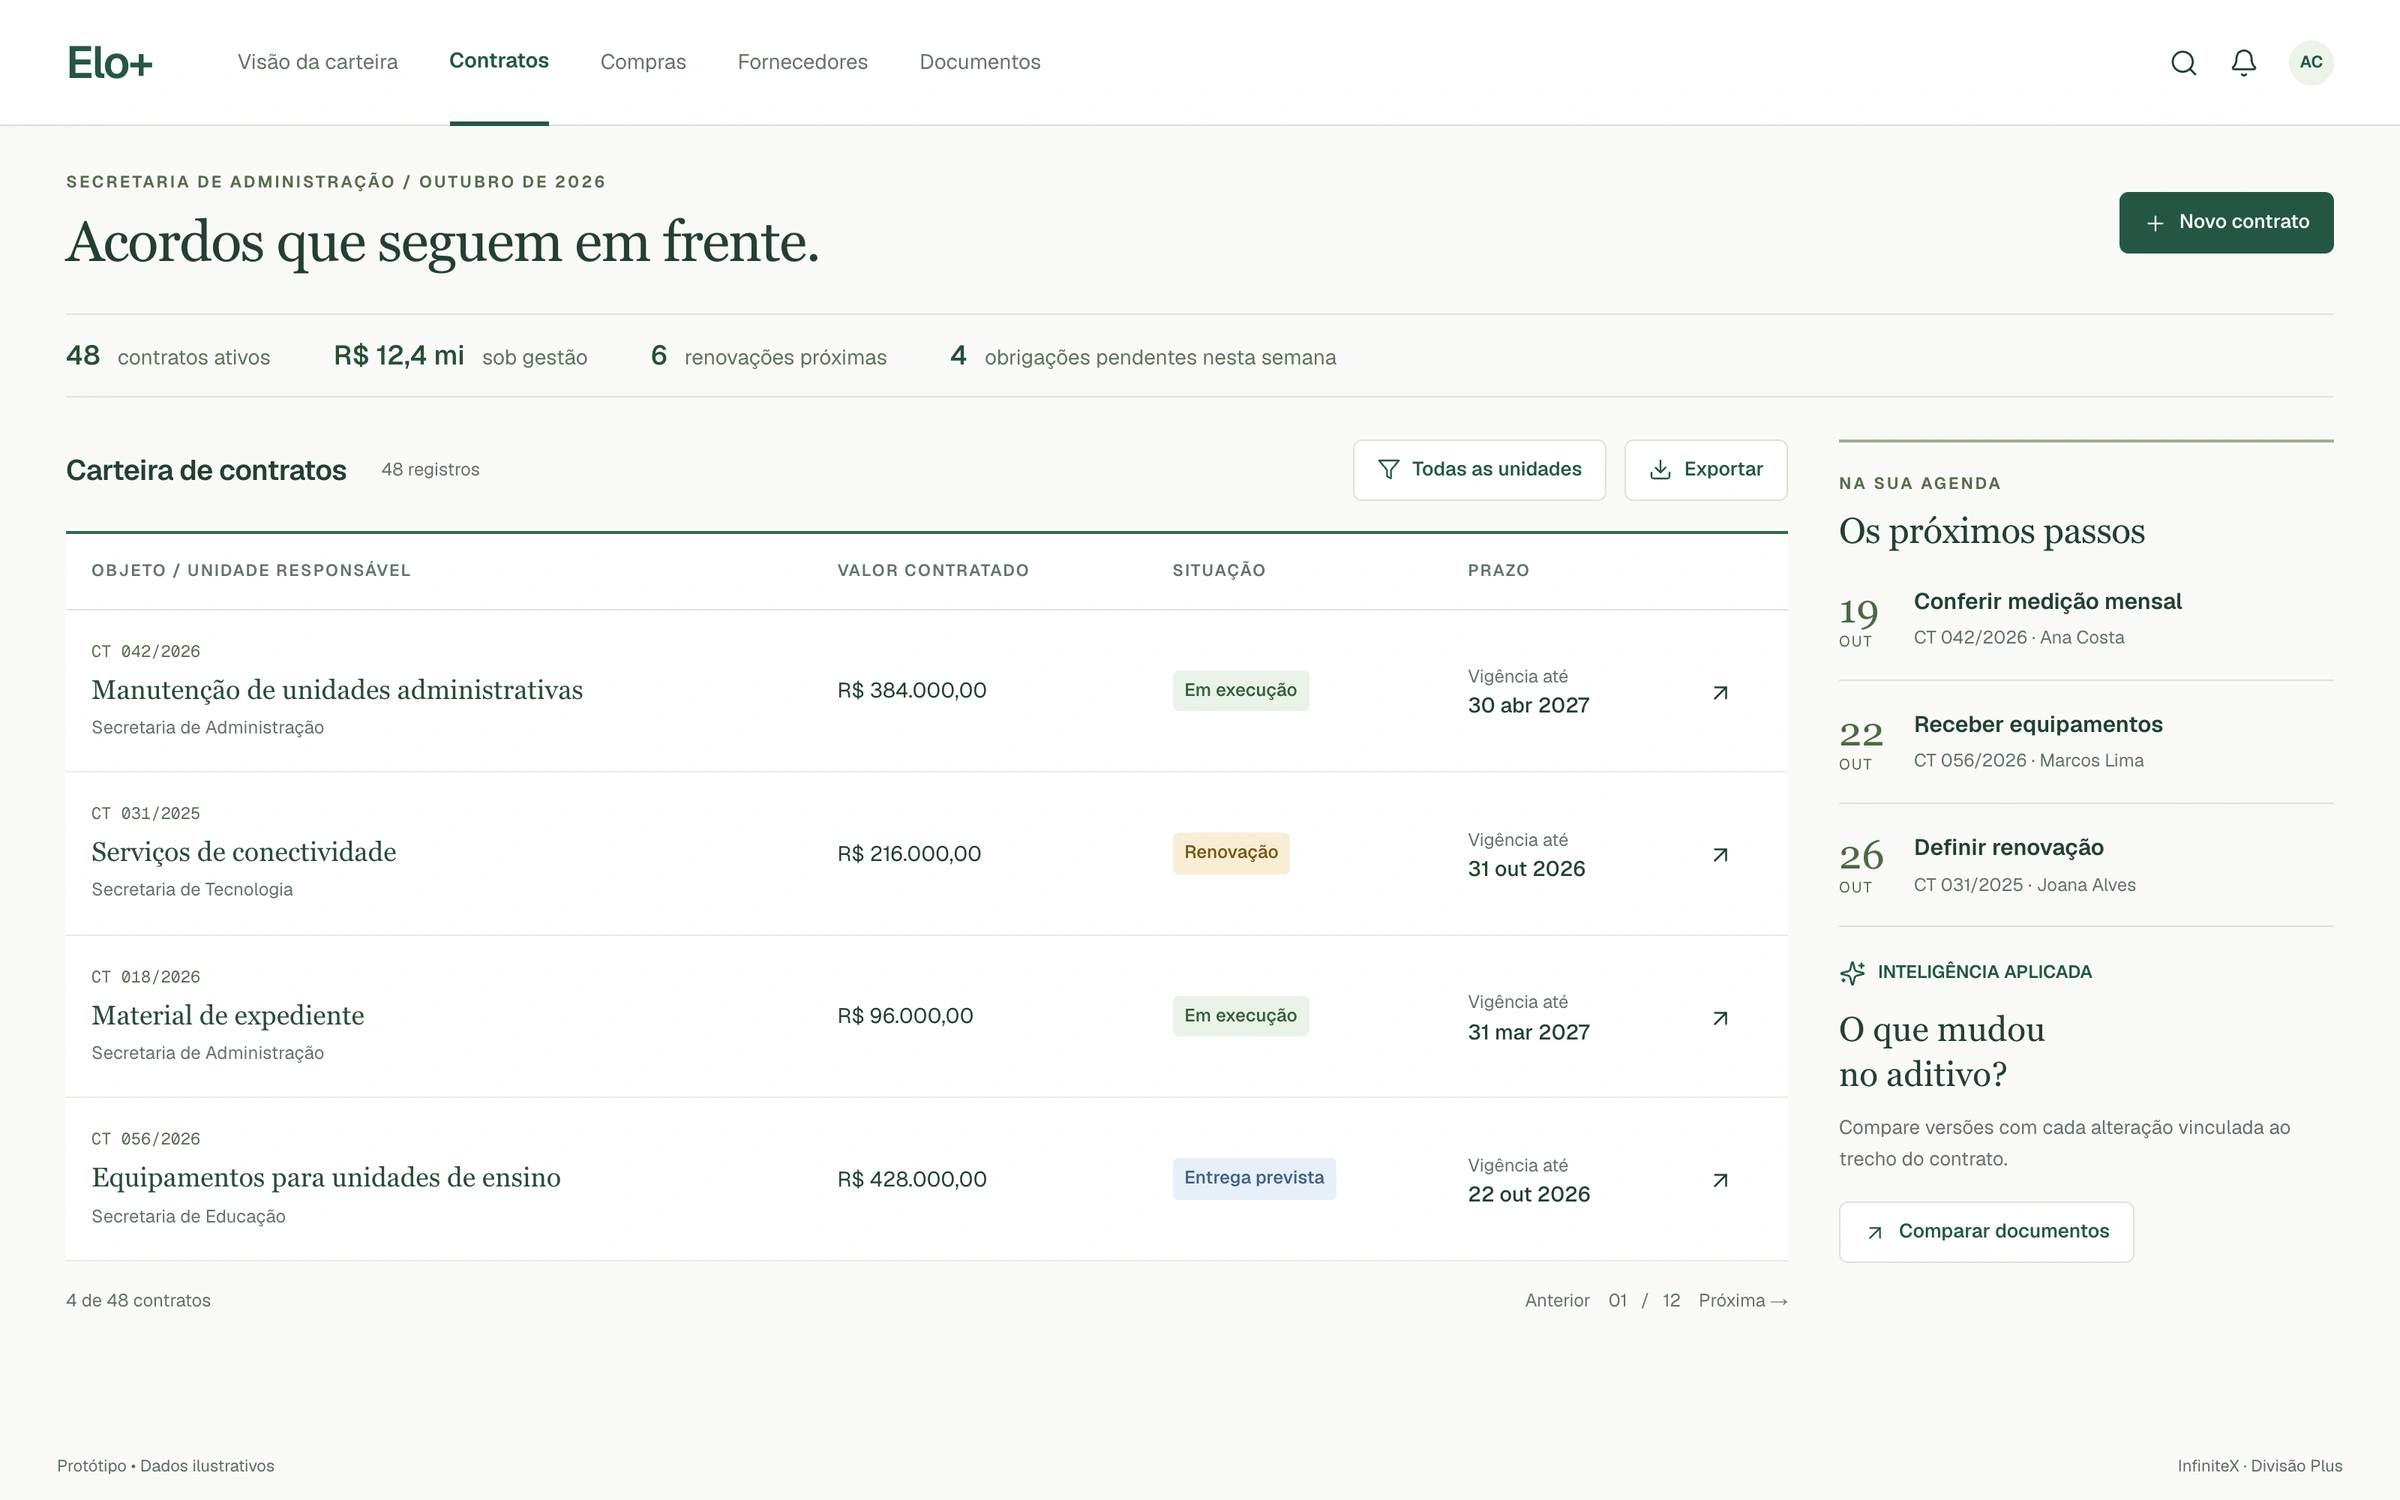
Task: Open arrow for Manutenção de unidades administrativas
Action: coord(1720,692)
